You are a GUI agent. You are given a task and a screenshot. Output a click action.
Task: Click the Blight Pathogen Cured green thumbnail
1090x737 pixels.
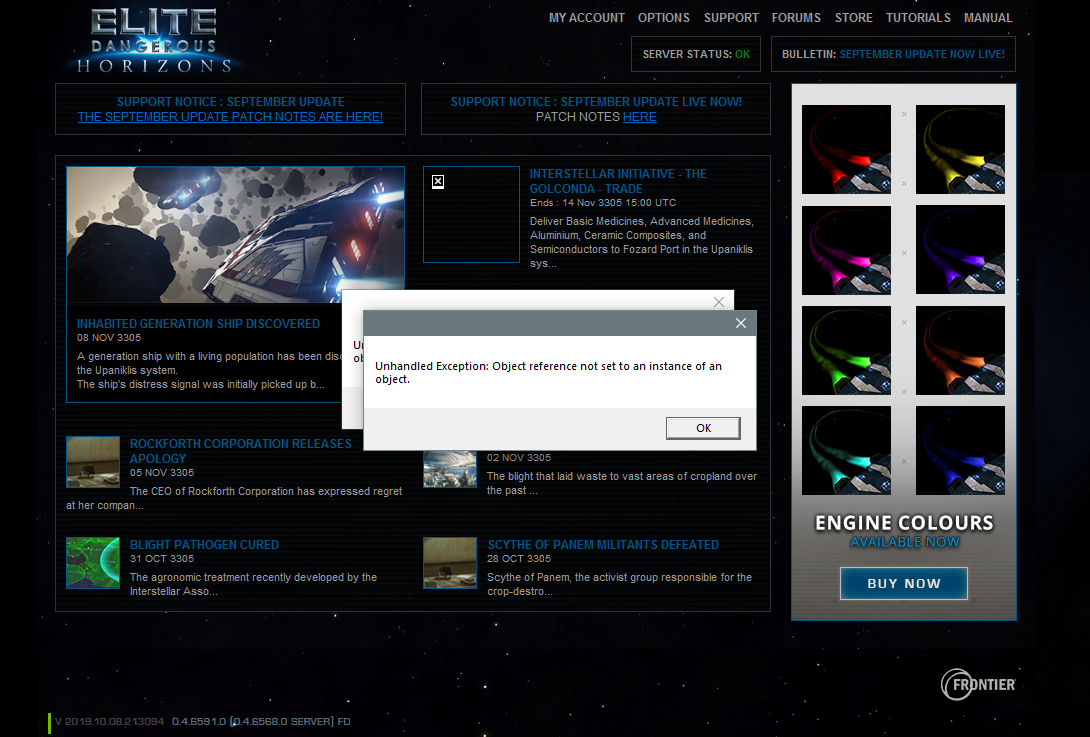pyautogui.click(x=93, y=563)
